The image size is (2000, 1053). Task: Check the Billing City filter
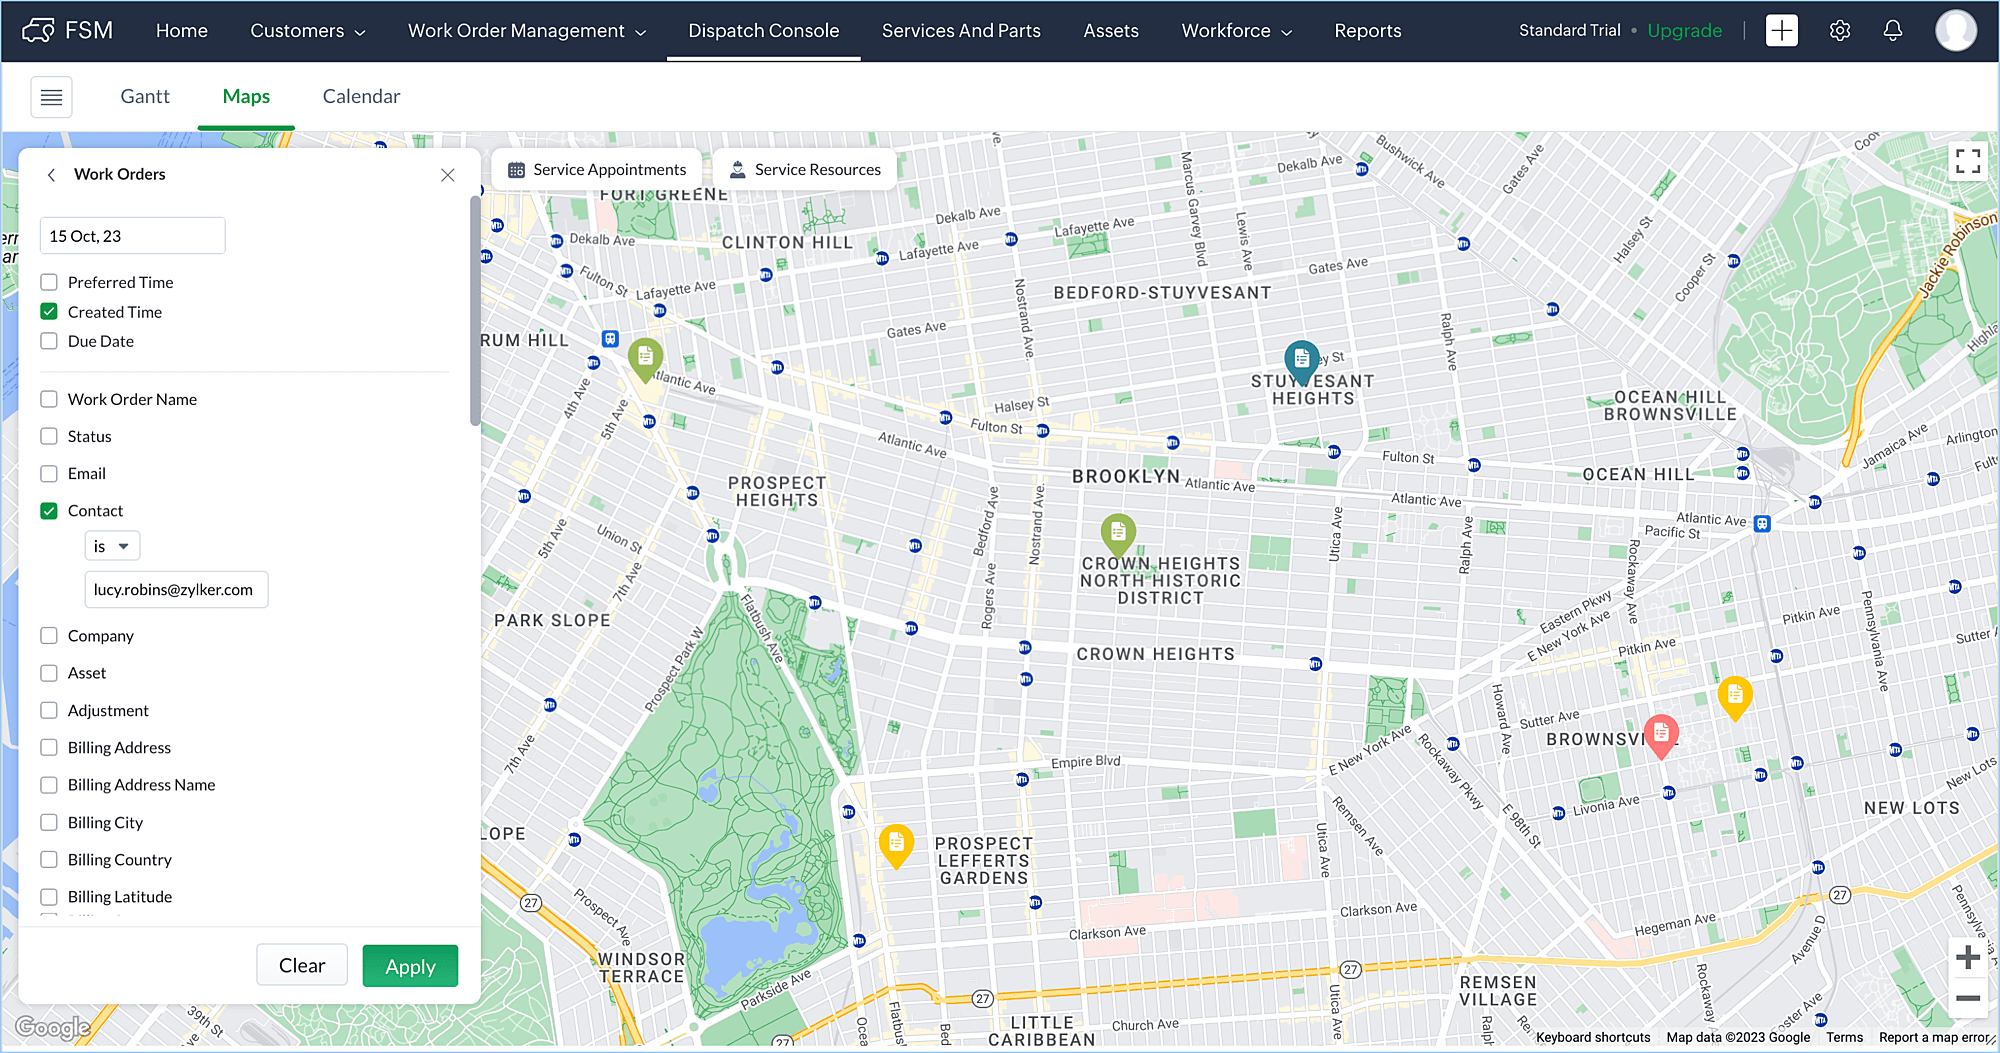pyautogui.click(x=49, y=822)
